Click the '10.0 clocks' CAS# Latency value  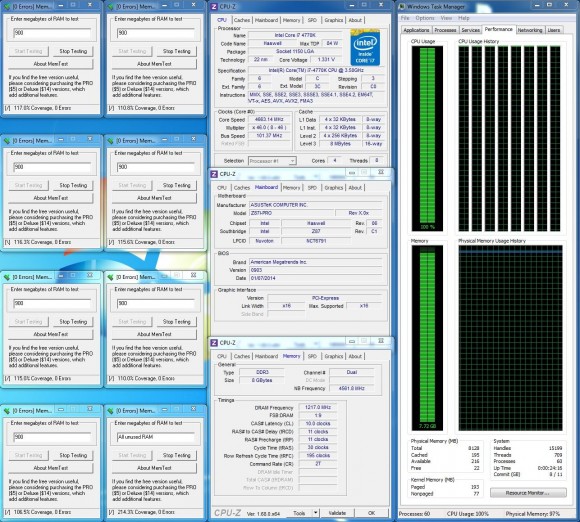pyautogui.click(x=318, y=424)
